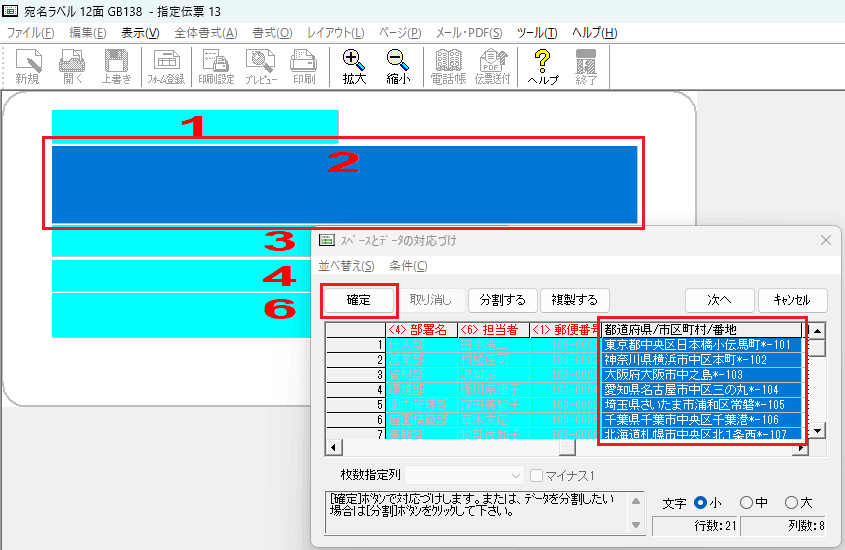Select label space 1 in layout
This screenshot has width=845, height=550.
[195, 126]
